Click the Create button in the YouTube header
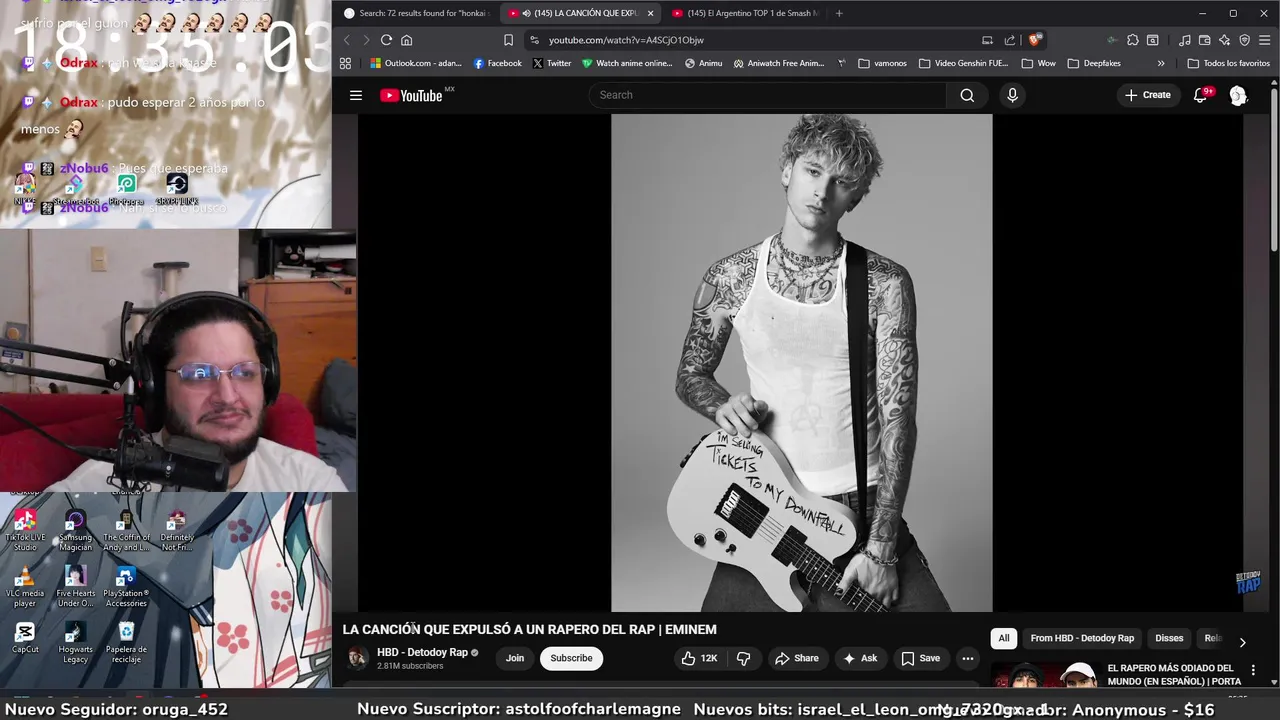The image size is (1280, 720). 1147,95
